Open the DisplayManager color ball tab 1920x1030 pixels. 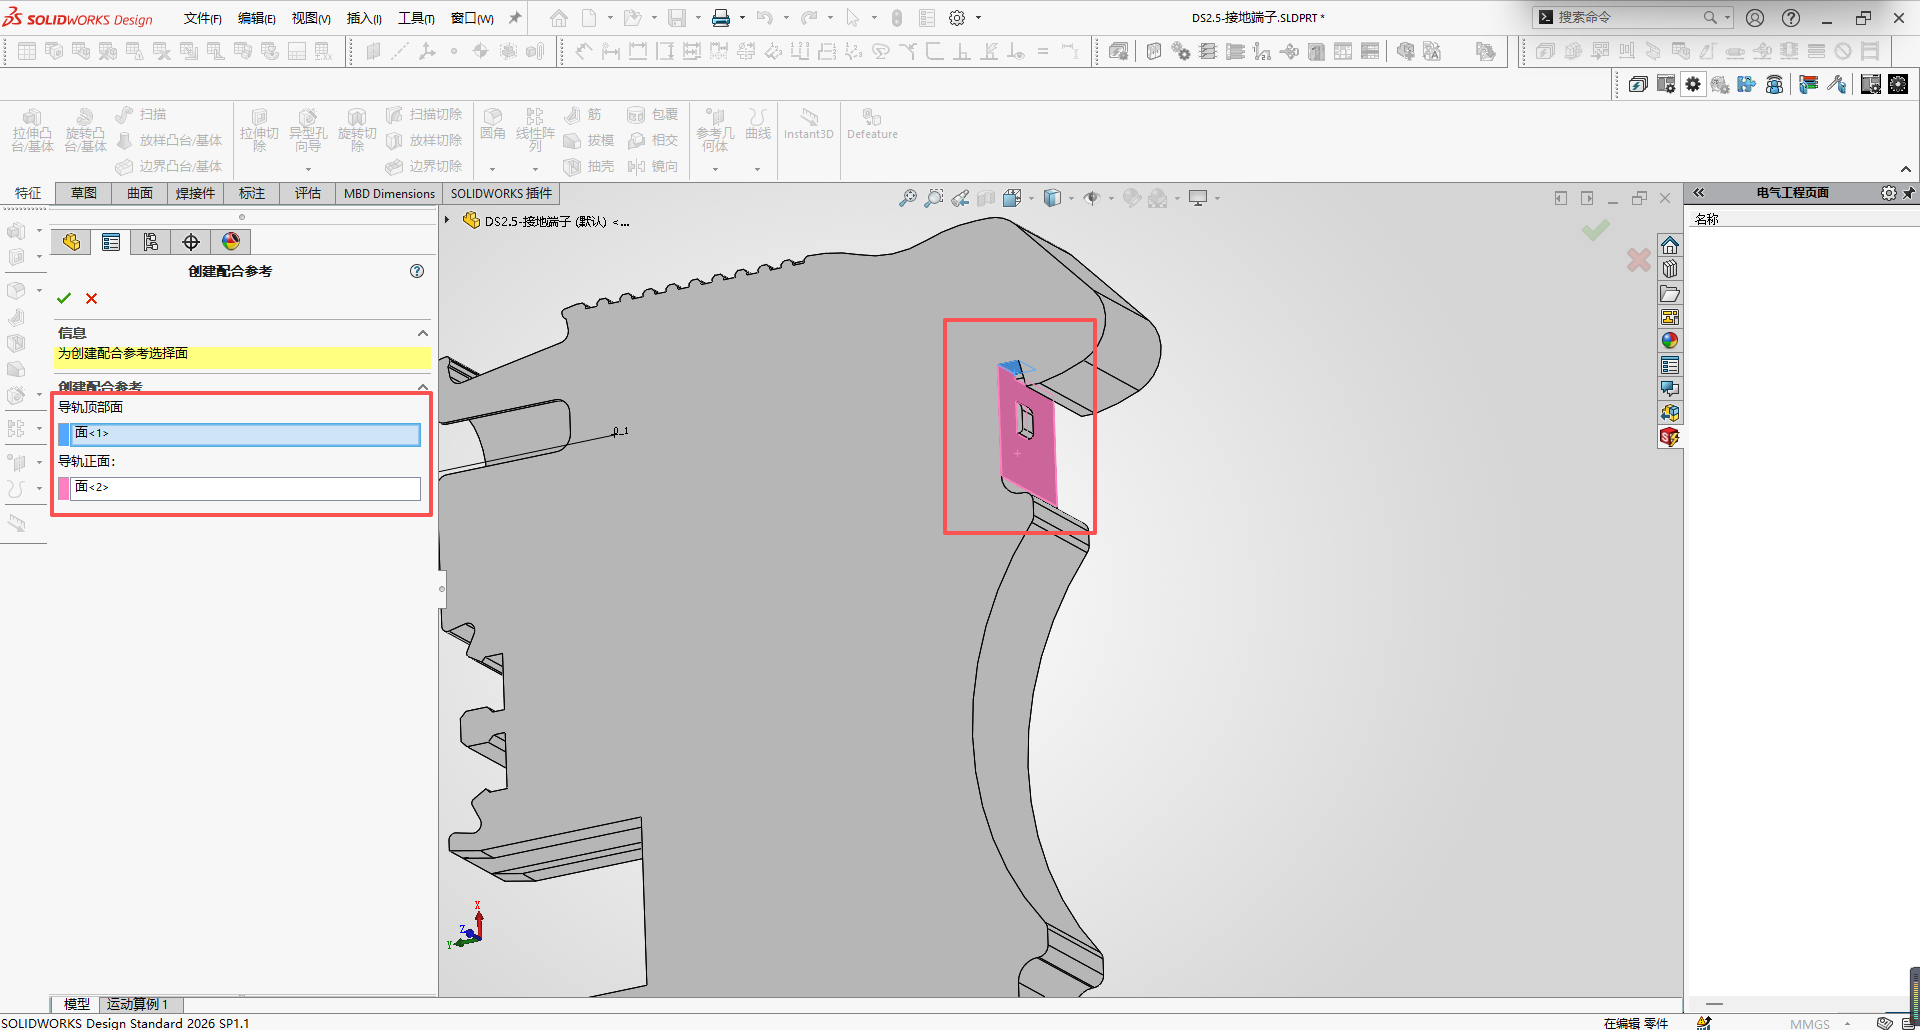pos(231,242)
